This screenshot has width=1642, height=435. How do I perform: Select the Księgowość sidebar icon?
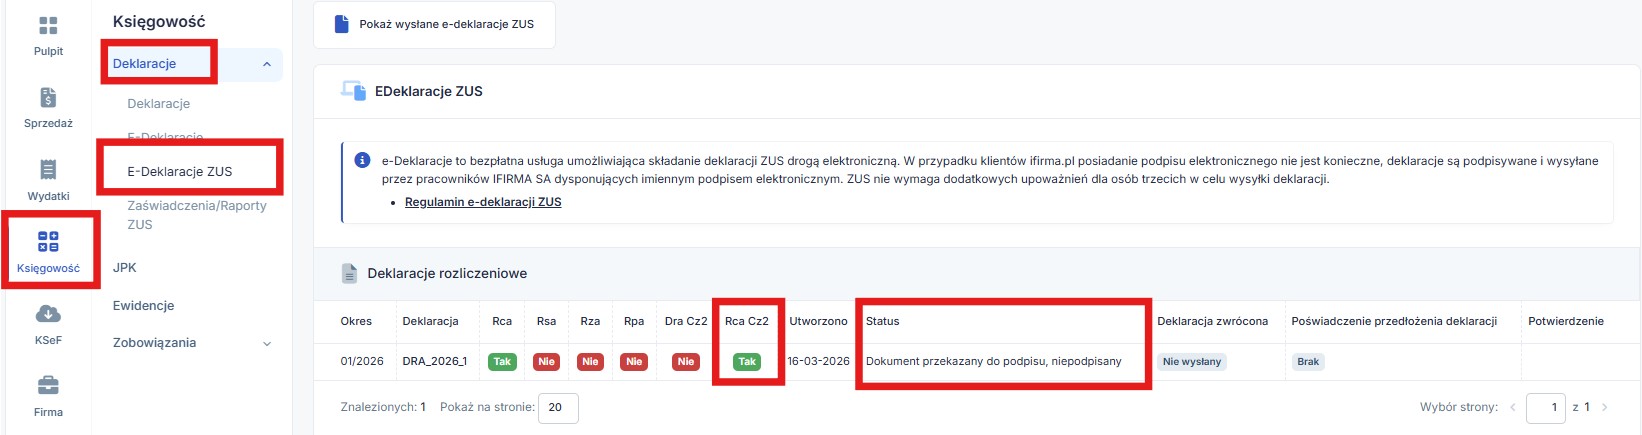(48, 242)
